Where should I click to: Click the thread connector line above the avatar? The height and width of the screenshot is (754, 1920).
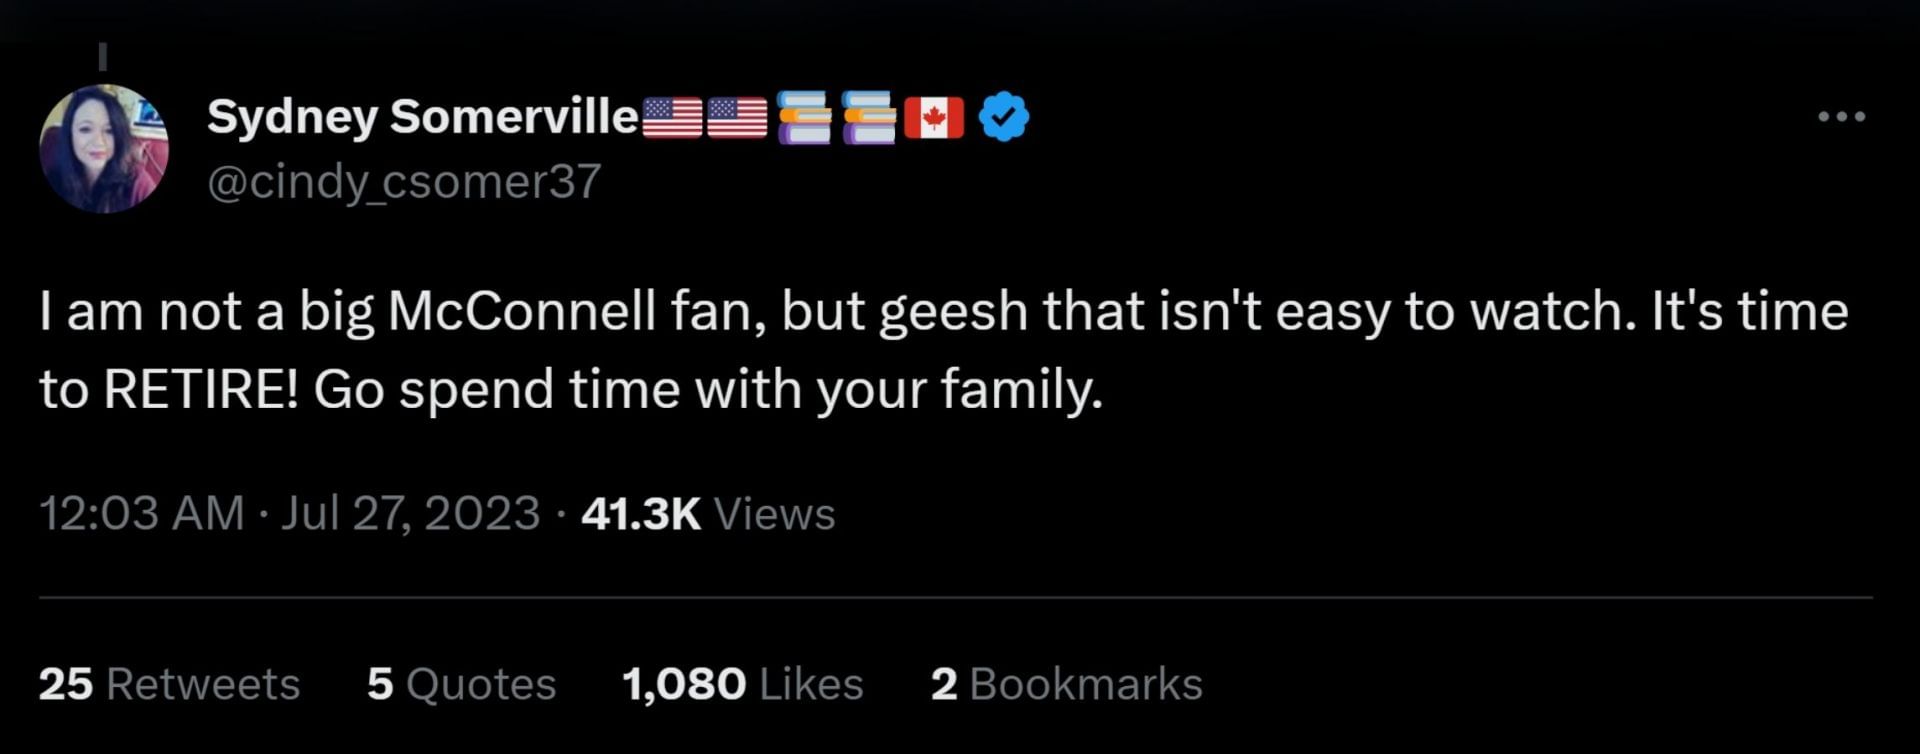tap(102, 56)
